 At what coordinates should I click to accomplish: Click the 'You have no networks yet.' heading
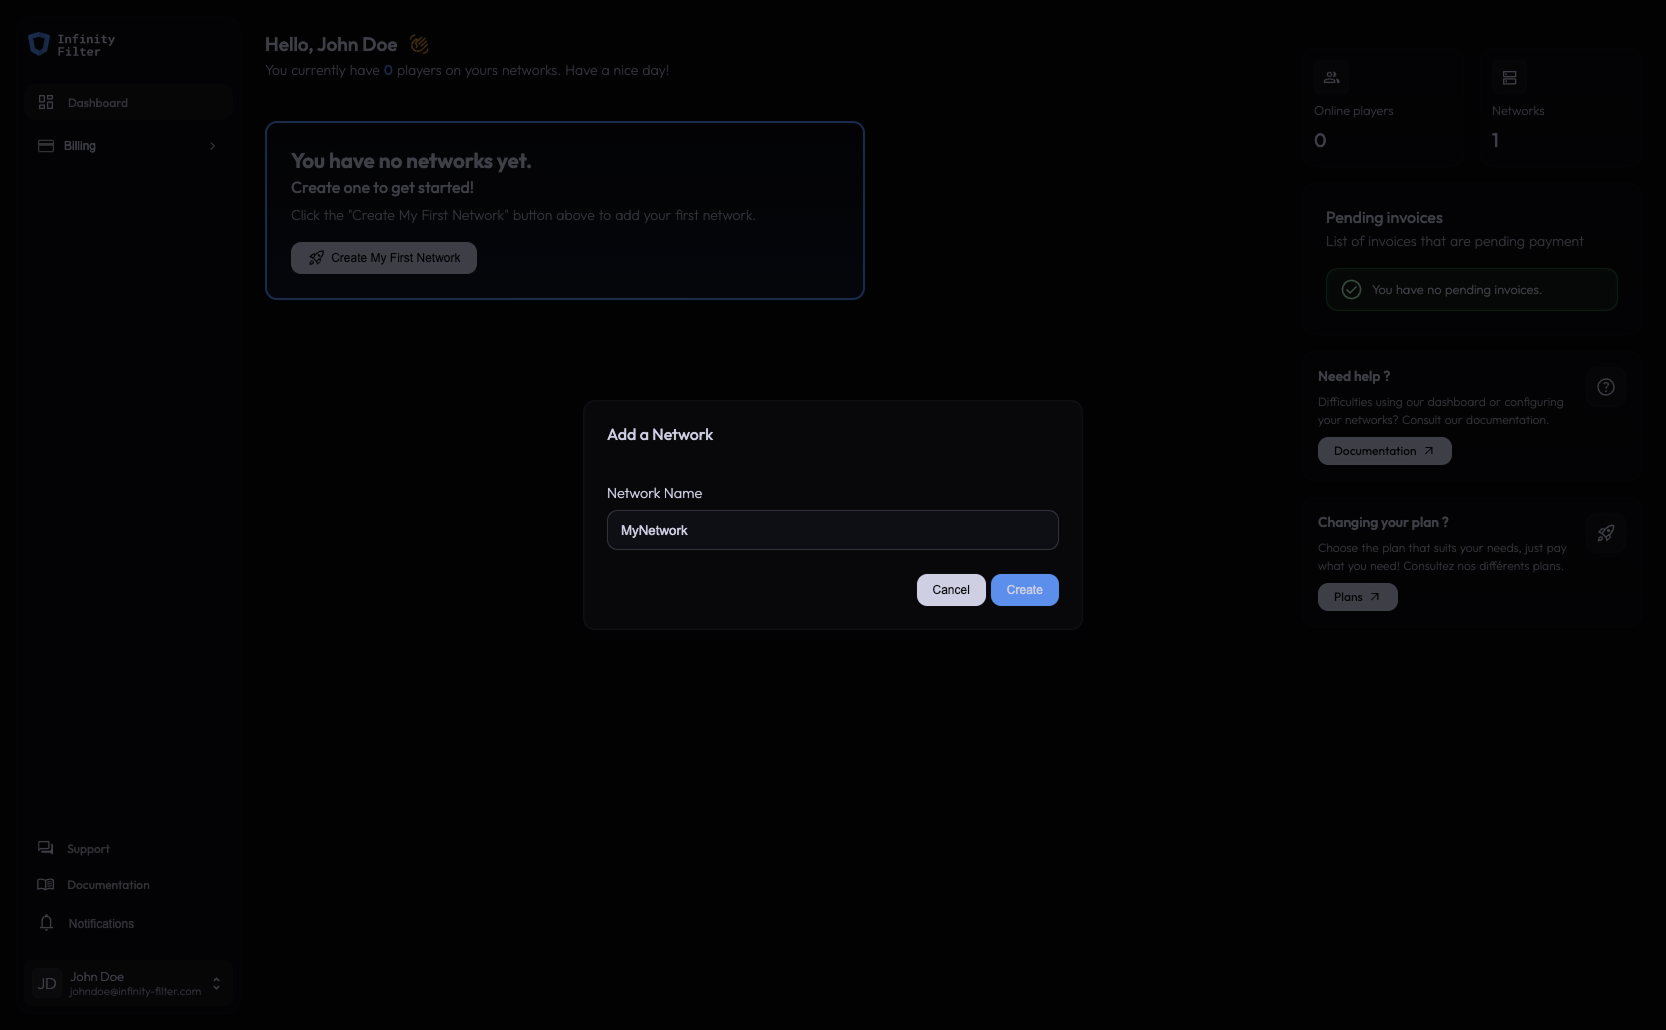(411, 161)
